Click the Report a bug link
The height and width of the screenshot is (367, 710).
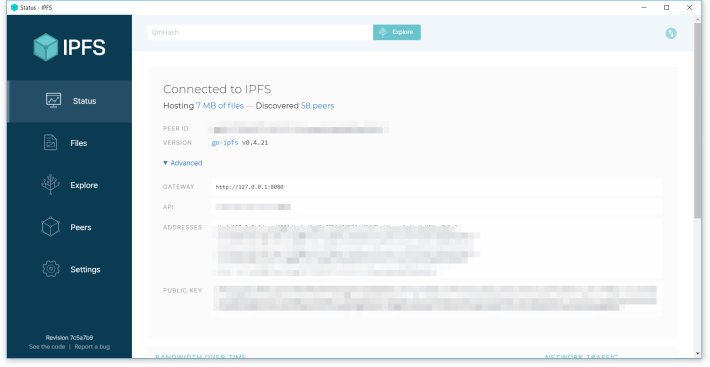point(92,347)
